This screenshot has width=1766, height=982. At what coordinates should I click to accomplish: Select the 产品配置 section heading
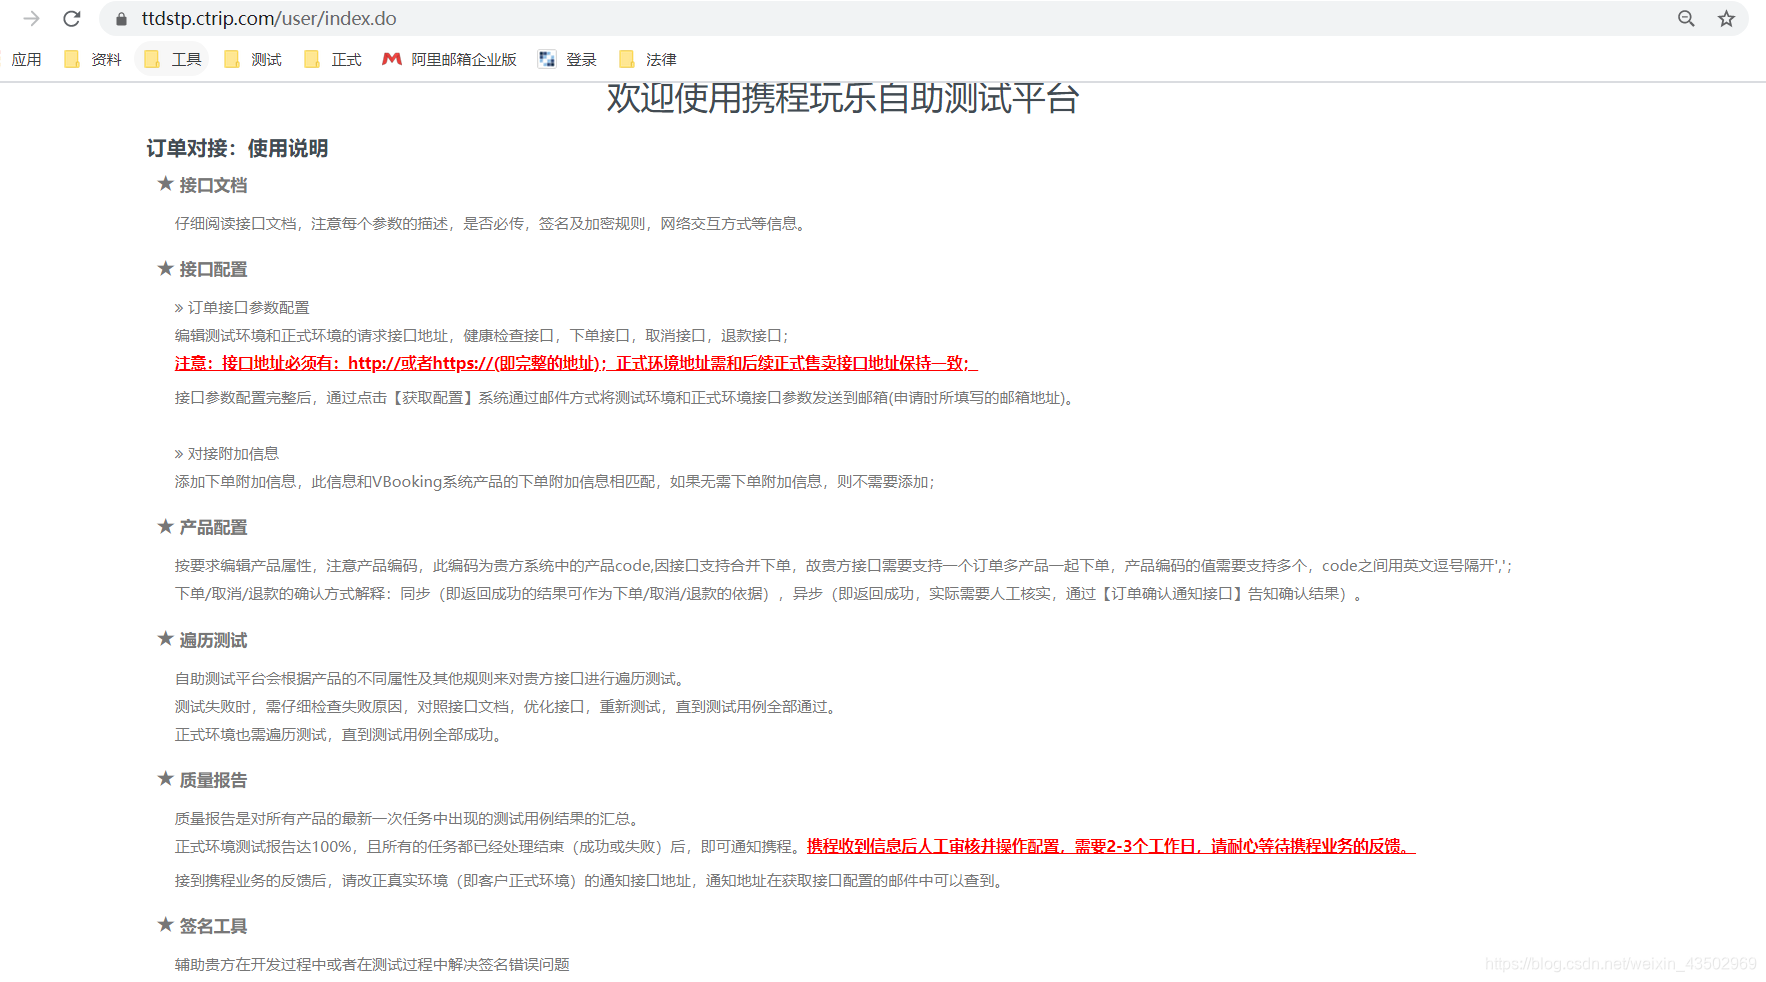point(213,527)
